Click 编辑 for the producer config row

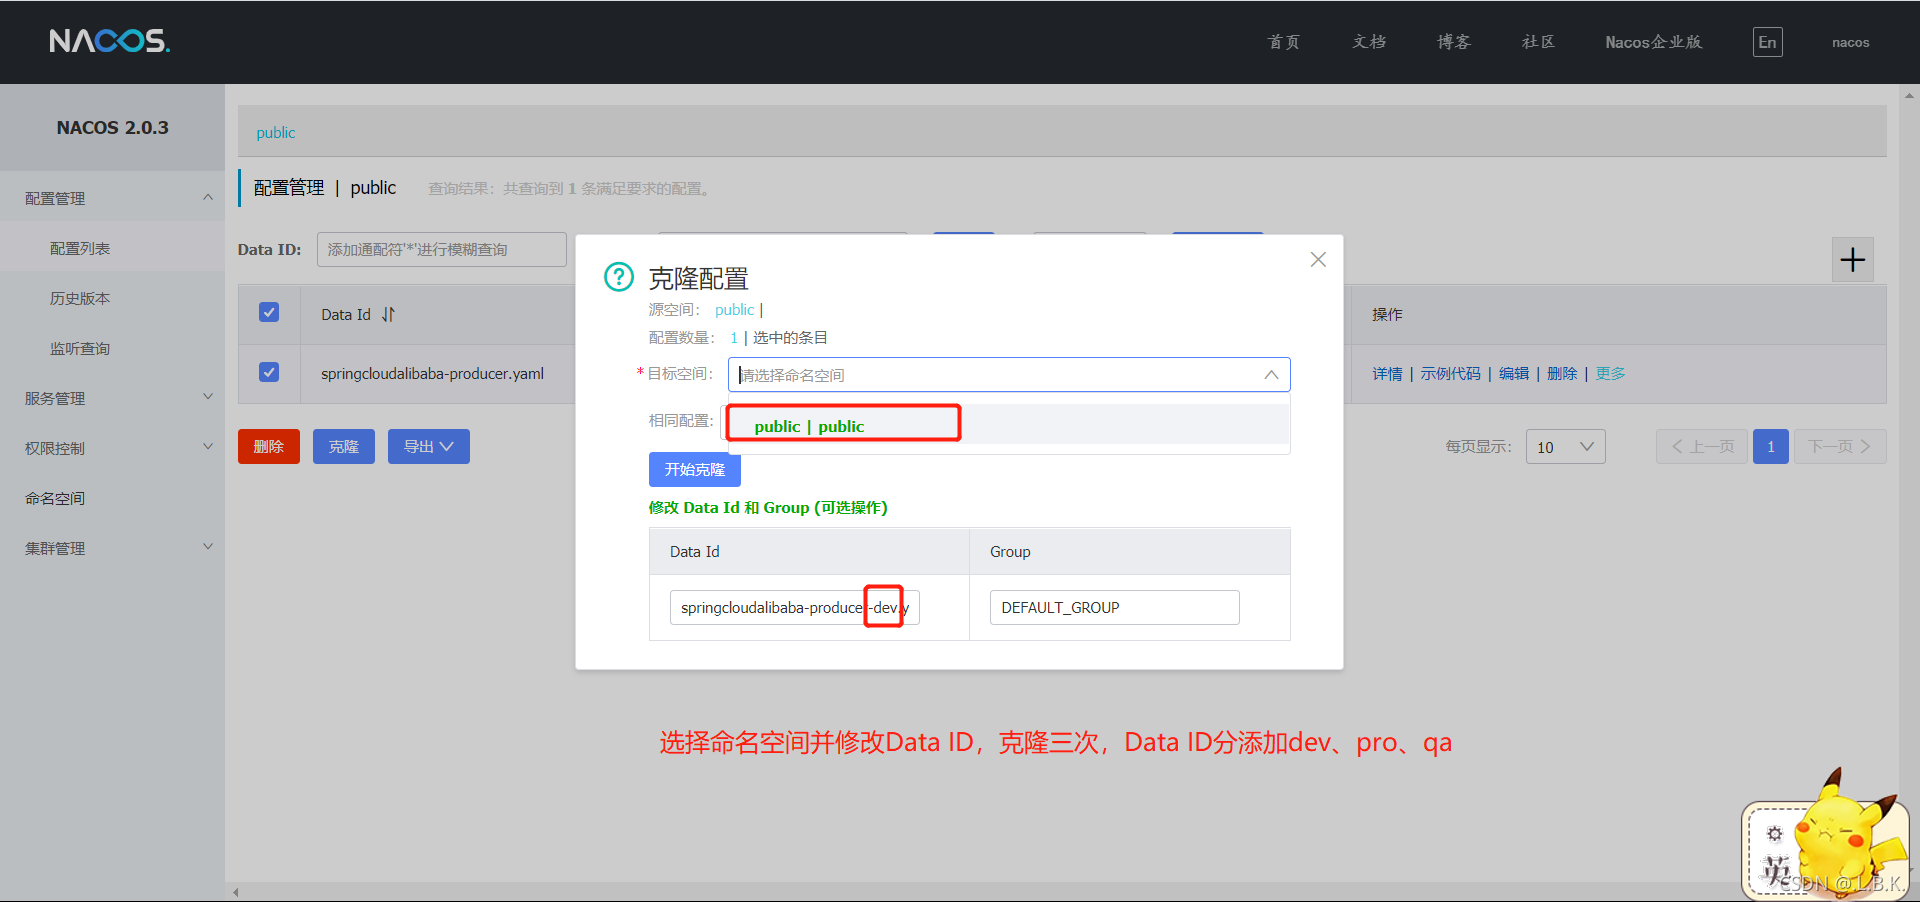[1514, 373]
